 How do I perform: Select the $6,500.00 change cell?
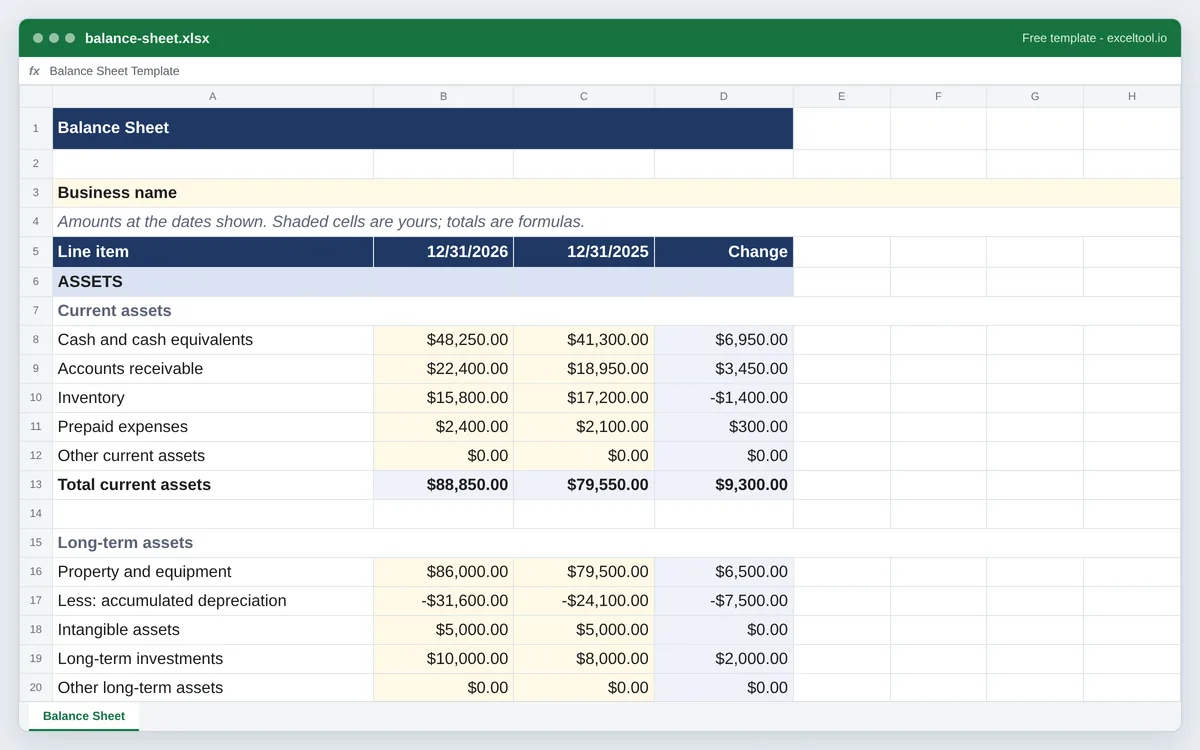[724, 572]
